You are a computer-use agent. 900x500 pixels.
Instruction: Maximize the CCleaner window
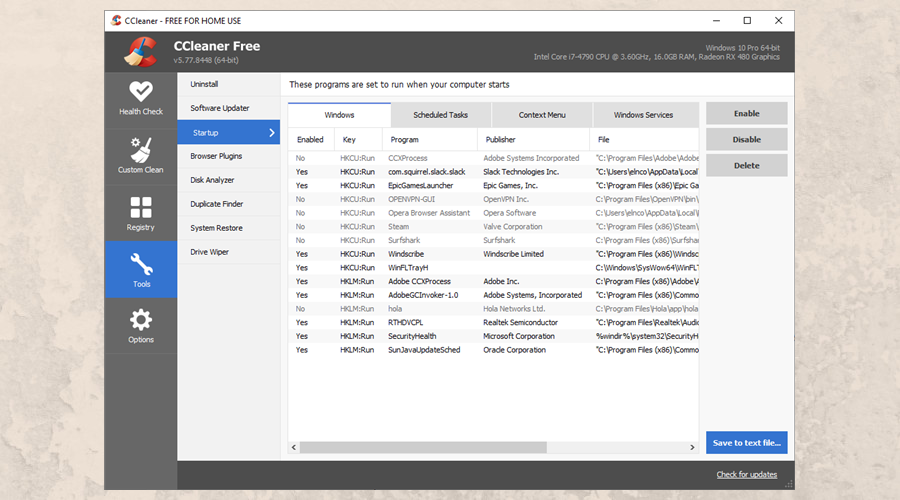coord(747,21)
